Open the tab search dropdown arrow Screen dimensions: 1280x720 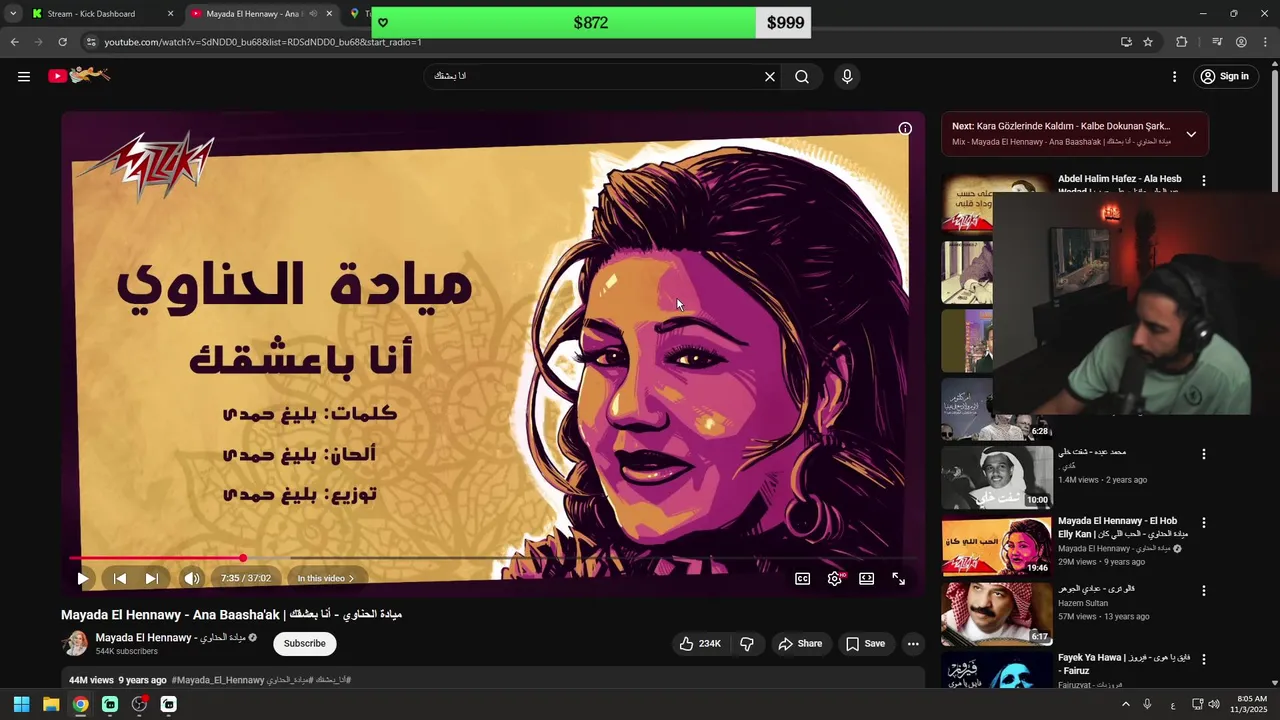(x=13, y=14)
